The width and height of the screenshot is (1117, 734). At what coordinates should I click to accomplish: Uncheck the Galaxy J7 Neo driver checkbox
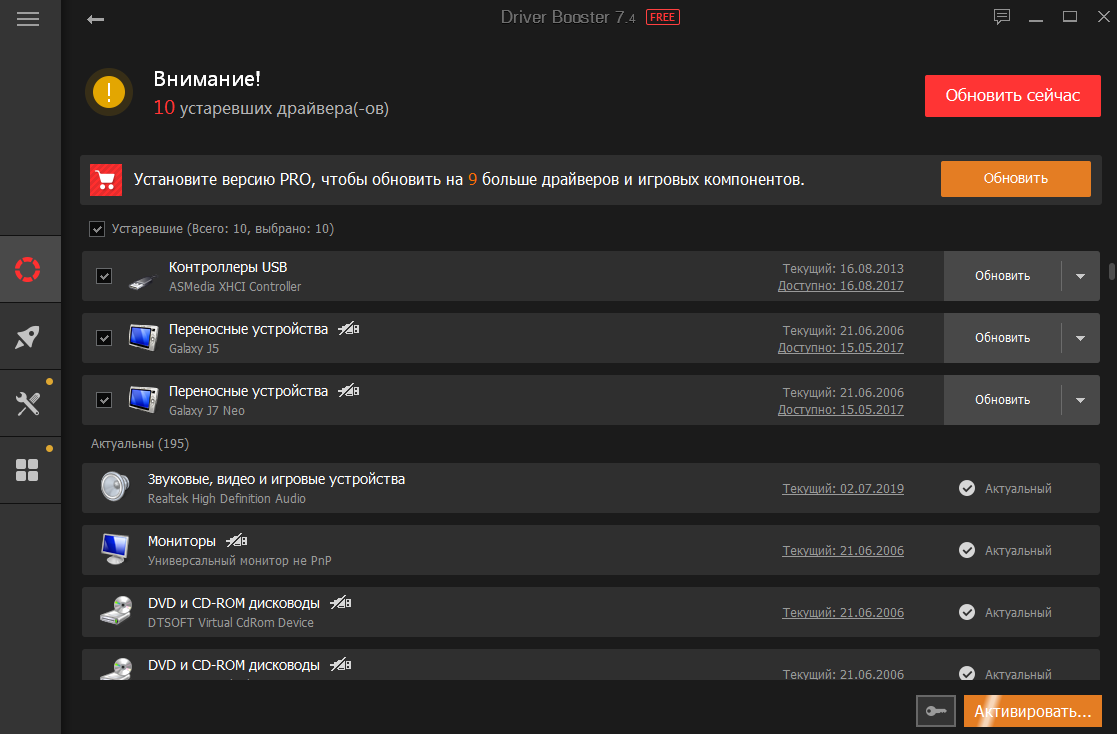coord(104,400)
